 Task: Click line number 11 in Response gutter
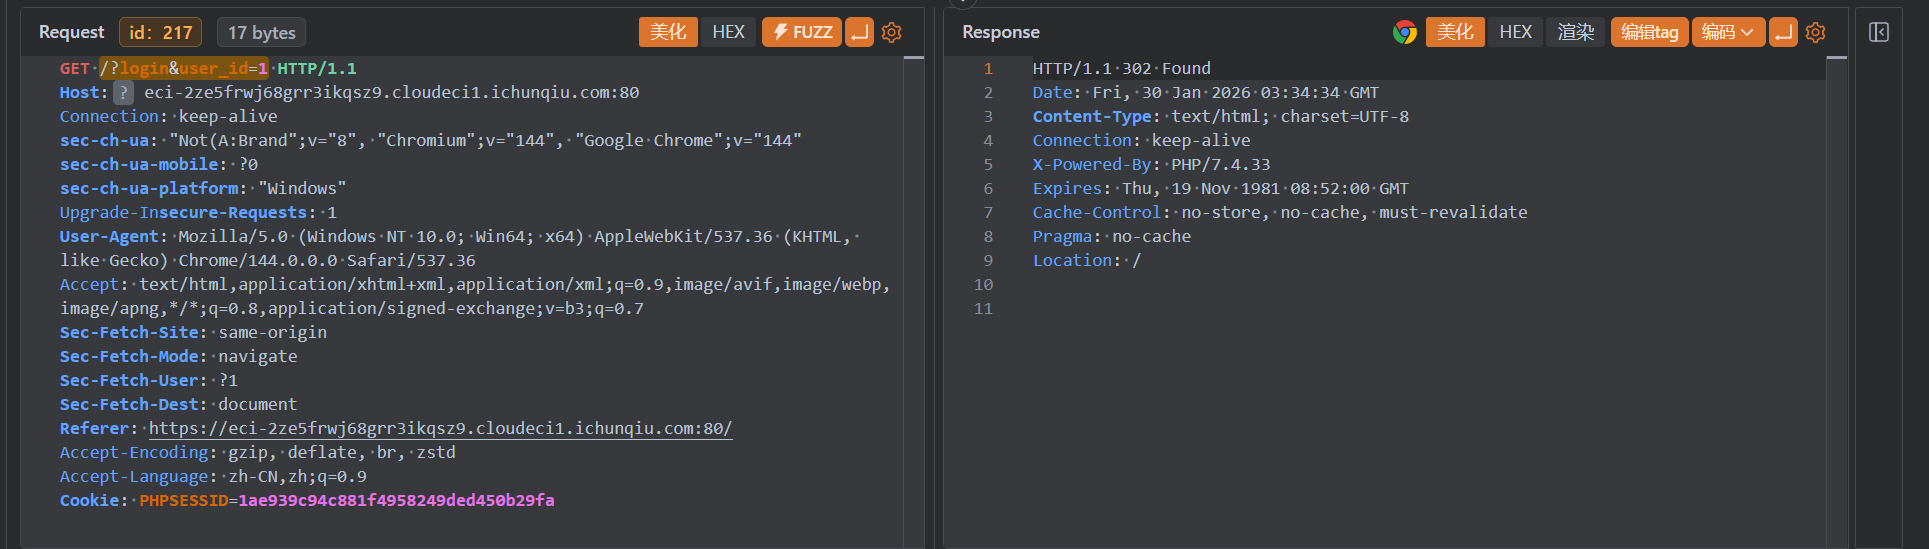pyautogui.click(x=983, y=308)
